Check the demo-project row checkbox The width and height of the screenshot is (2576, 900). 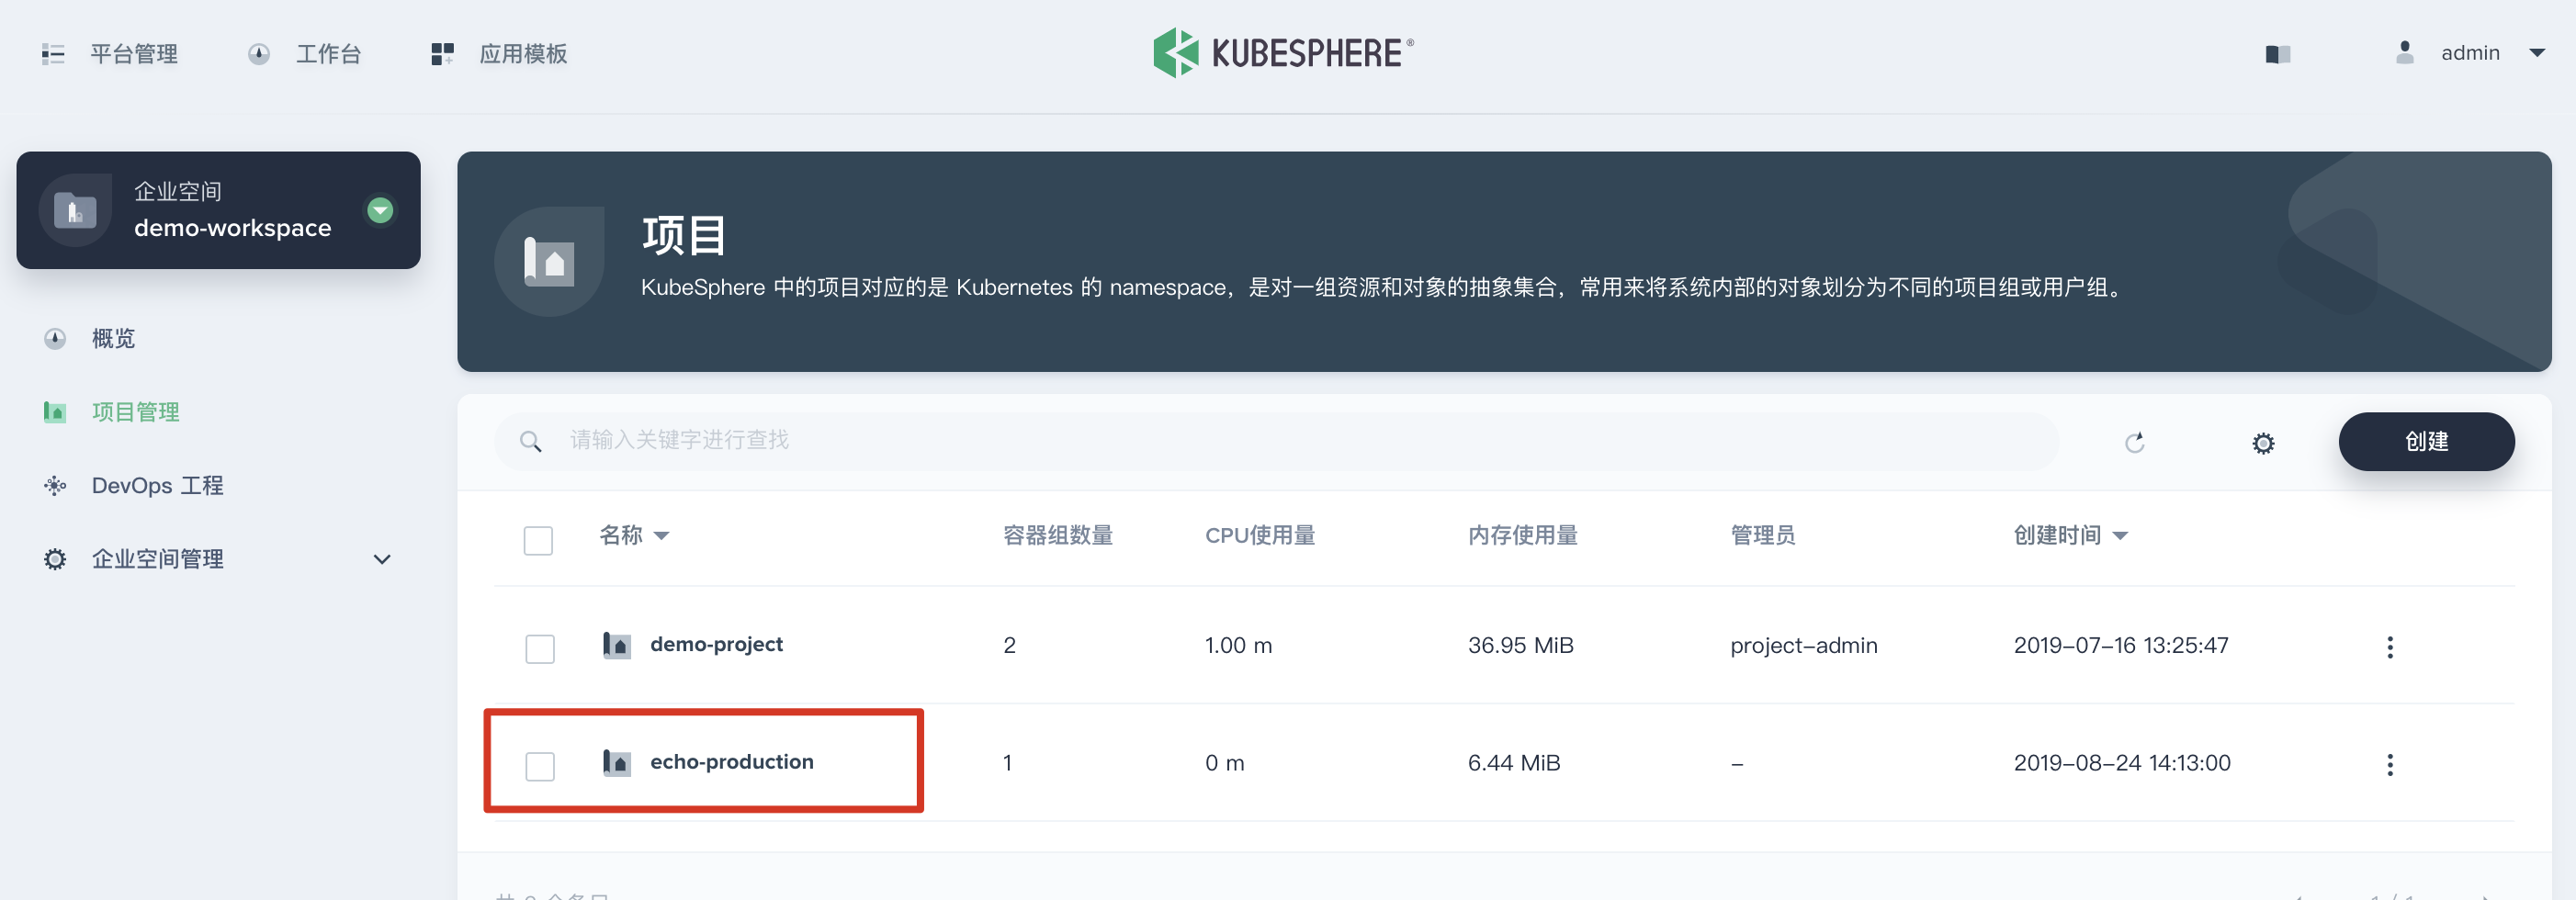tap(540, 648)
